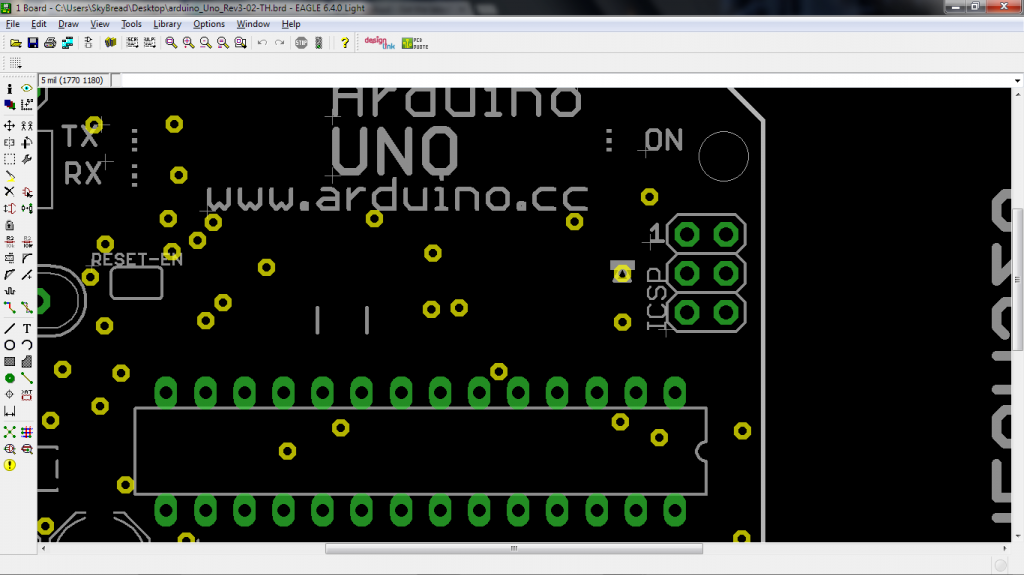Select the Delete (X) tool
This screenshot has width=1024, height=575.
(9, 192)
